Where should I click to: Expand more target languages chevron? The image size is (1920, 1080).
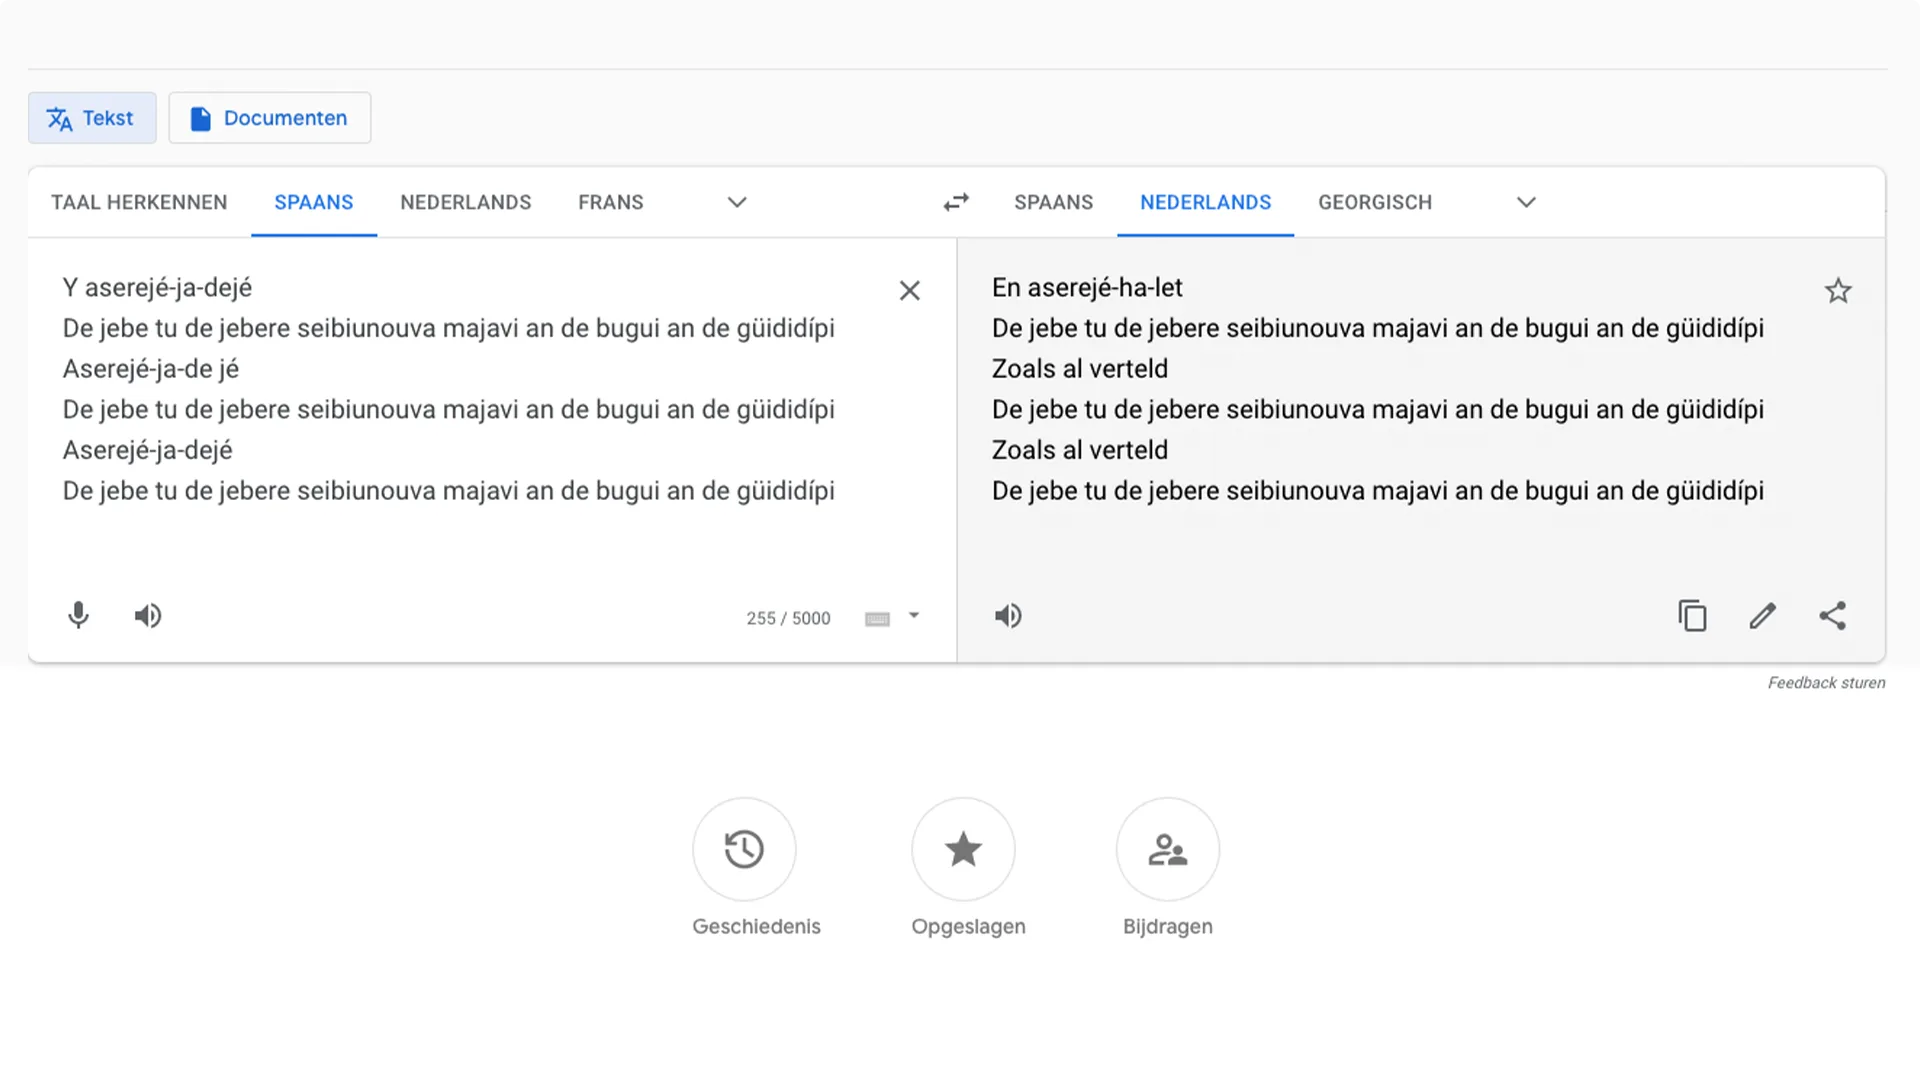tap(1526, 202)
